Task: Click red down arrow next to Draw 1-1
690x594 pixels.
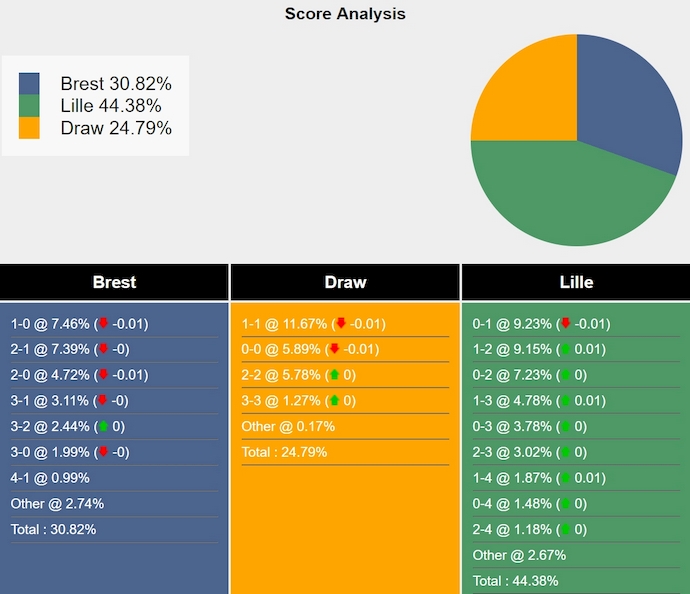Action: tap(341, 324)
